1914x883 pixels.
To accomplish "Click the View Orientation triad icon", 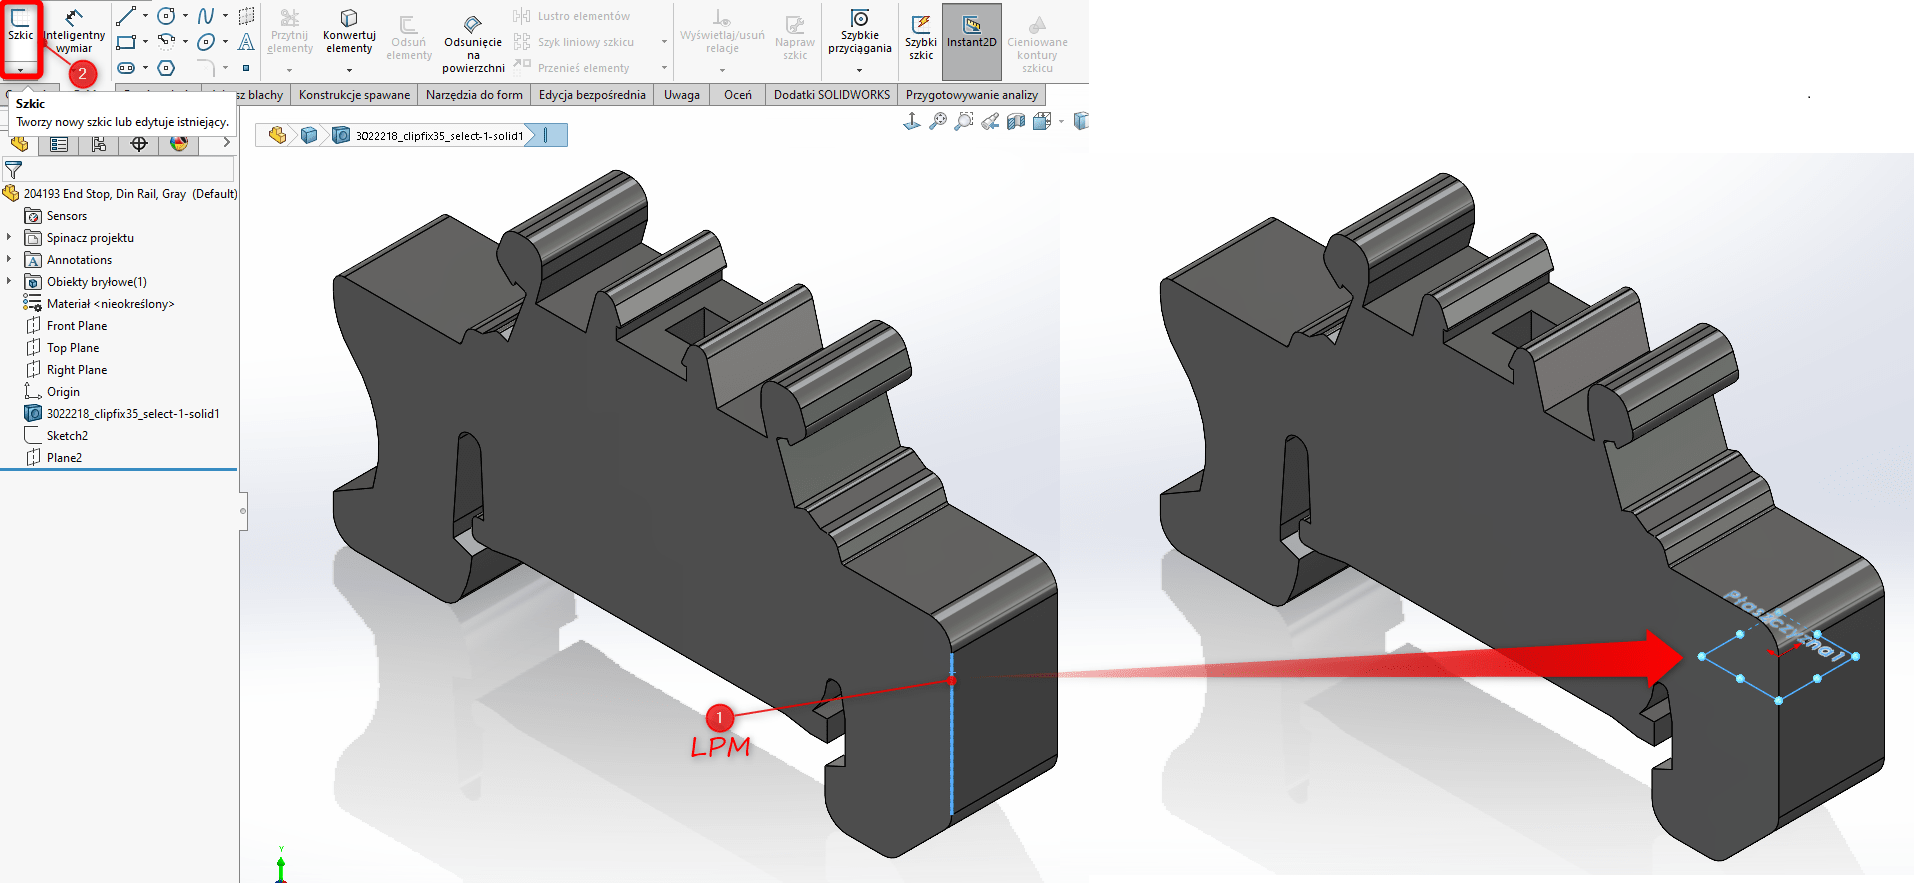I will click(912, 121).
